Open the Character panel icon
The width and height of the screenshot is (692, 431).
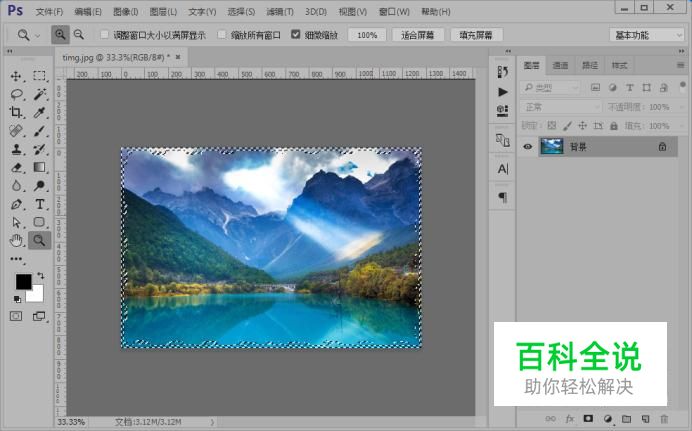[503, 169]
